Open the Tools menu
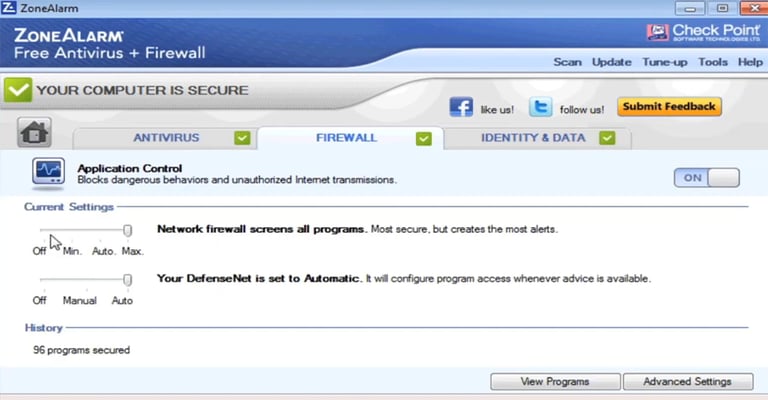Viewport: 768px width, 400px height. [712, 62]
